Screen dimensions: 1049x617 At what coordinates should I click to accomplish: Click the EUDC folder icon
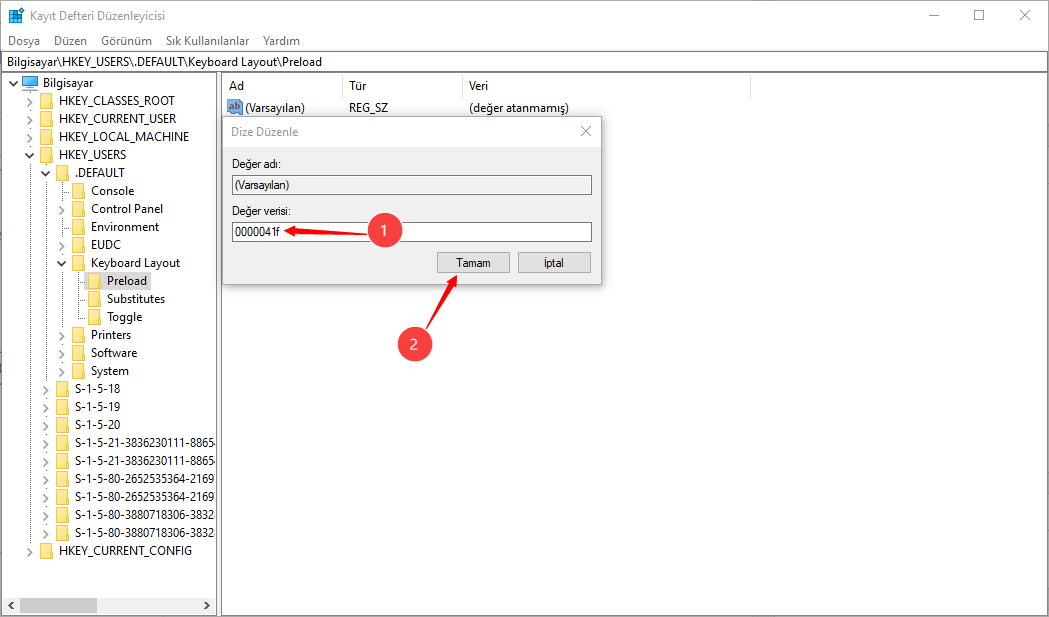78,246
